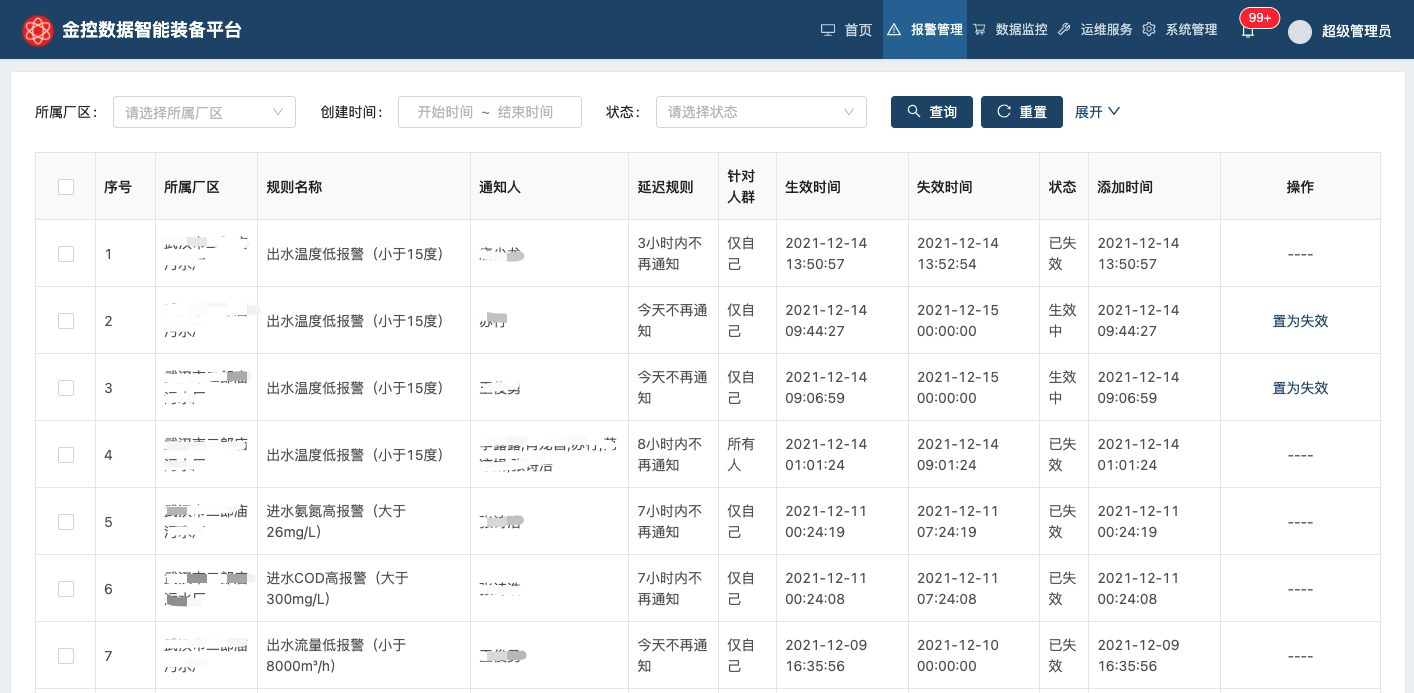
Task: Click 置为失效 in row 2
Action: click(1300, 321)
